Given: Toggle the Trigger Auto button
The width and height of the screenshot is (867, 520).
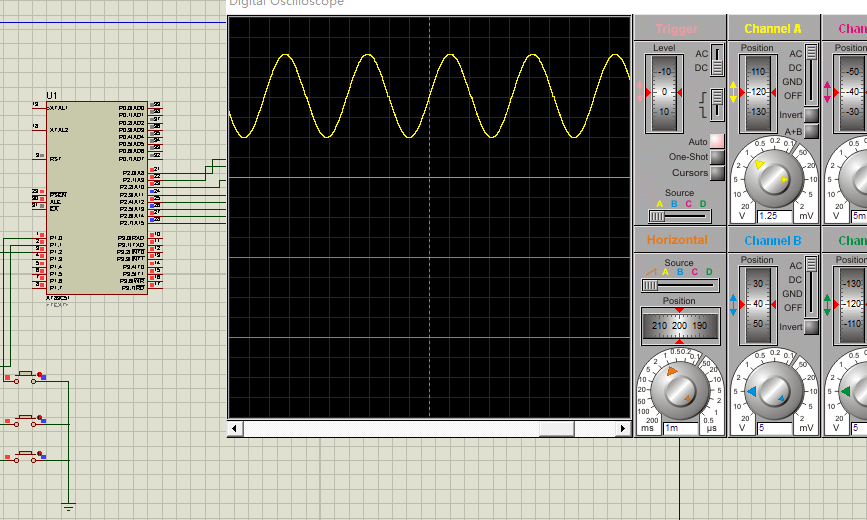Looking at the screenshot, I should pyautogui.click(x=717, y=141).
